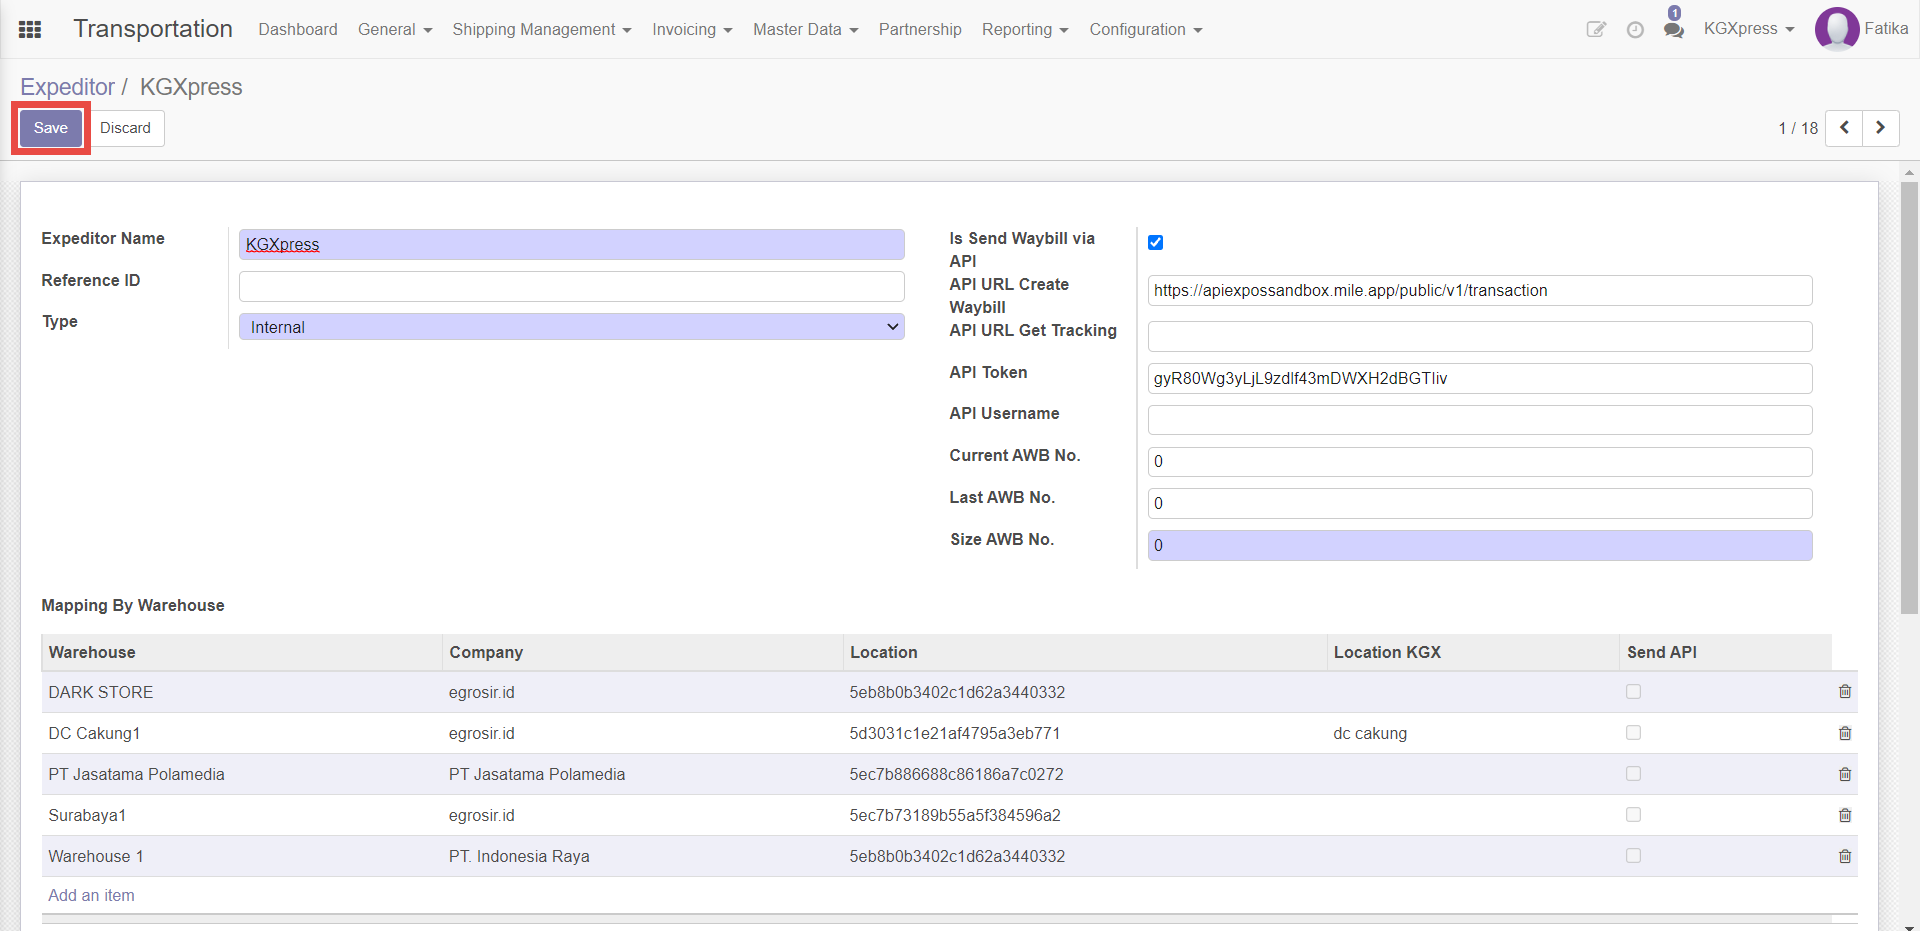Click the 1 / 18 pager counter
The width and height of the screenshot is (1920, 931).
click(1797, 128)
